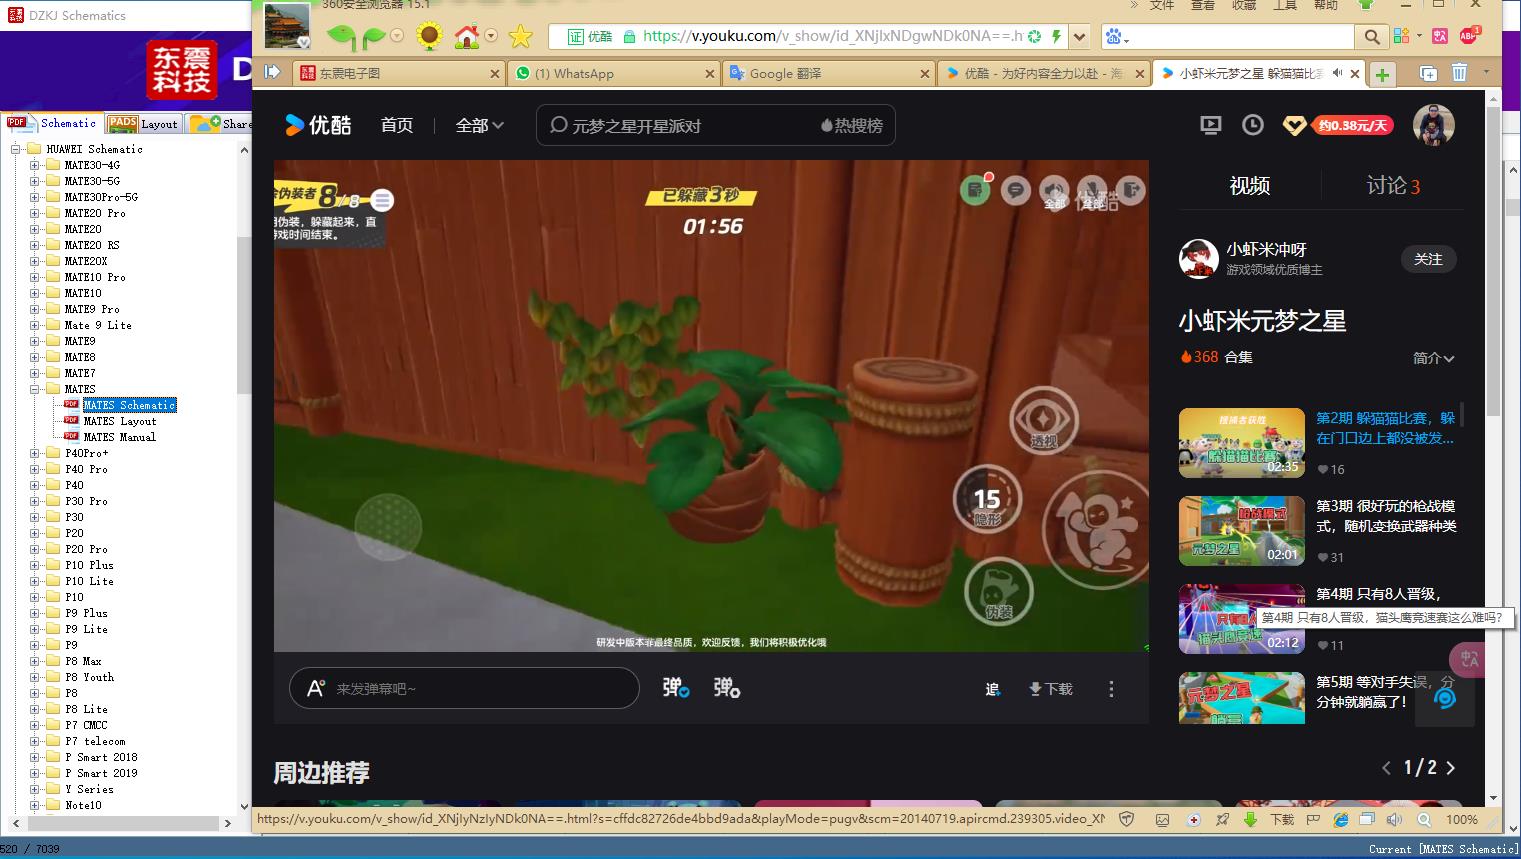Open the 小虾米冲呀 channel name

pos(1266,249)
